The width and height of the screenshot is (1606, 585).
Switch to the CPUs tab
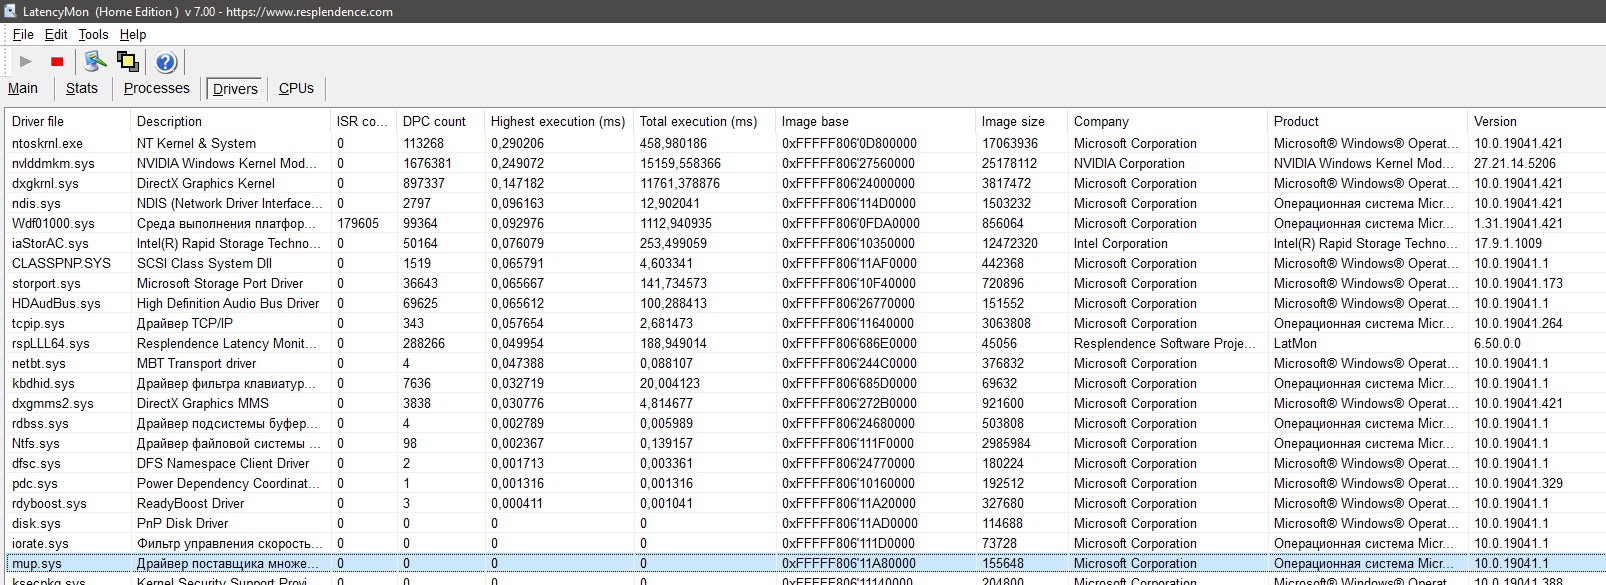296,88
